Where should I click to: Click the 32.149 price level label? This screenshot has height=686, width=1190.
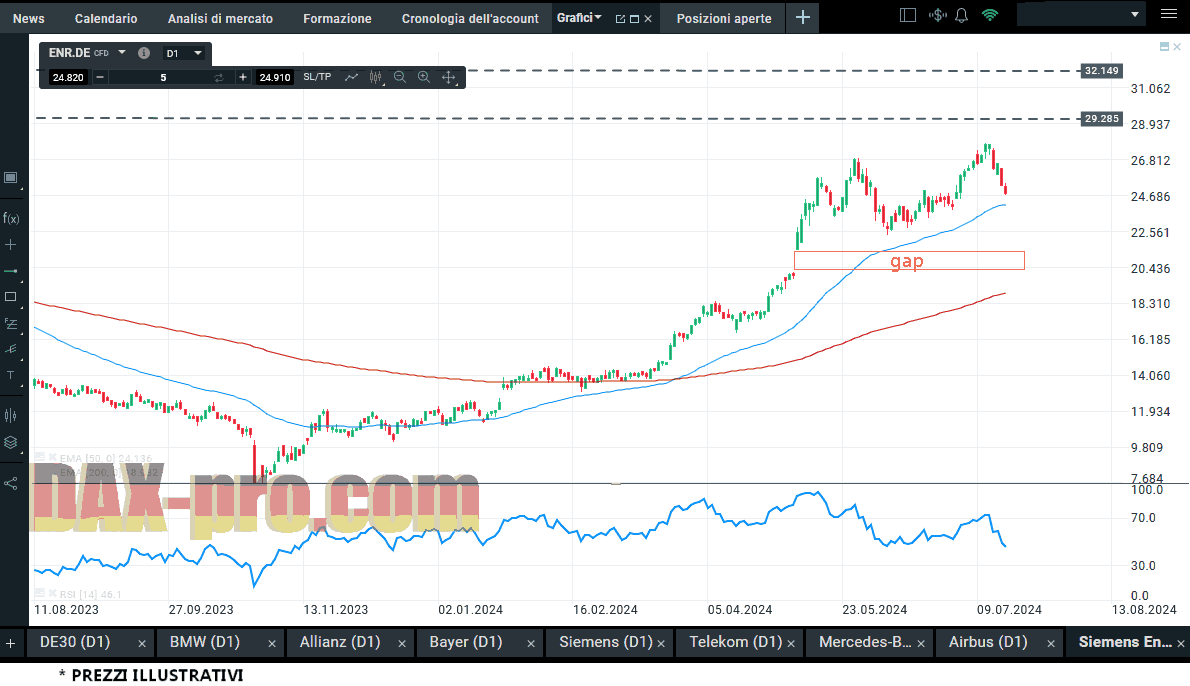click(x=1101, y=71)
